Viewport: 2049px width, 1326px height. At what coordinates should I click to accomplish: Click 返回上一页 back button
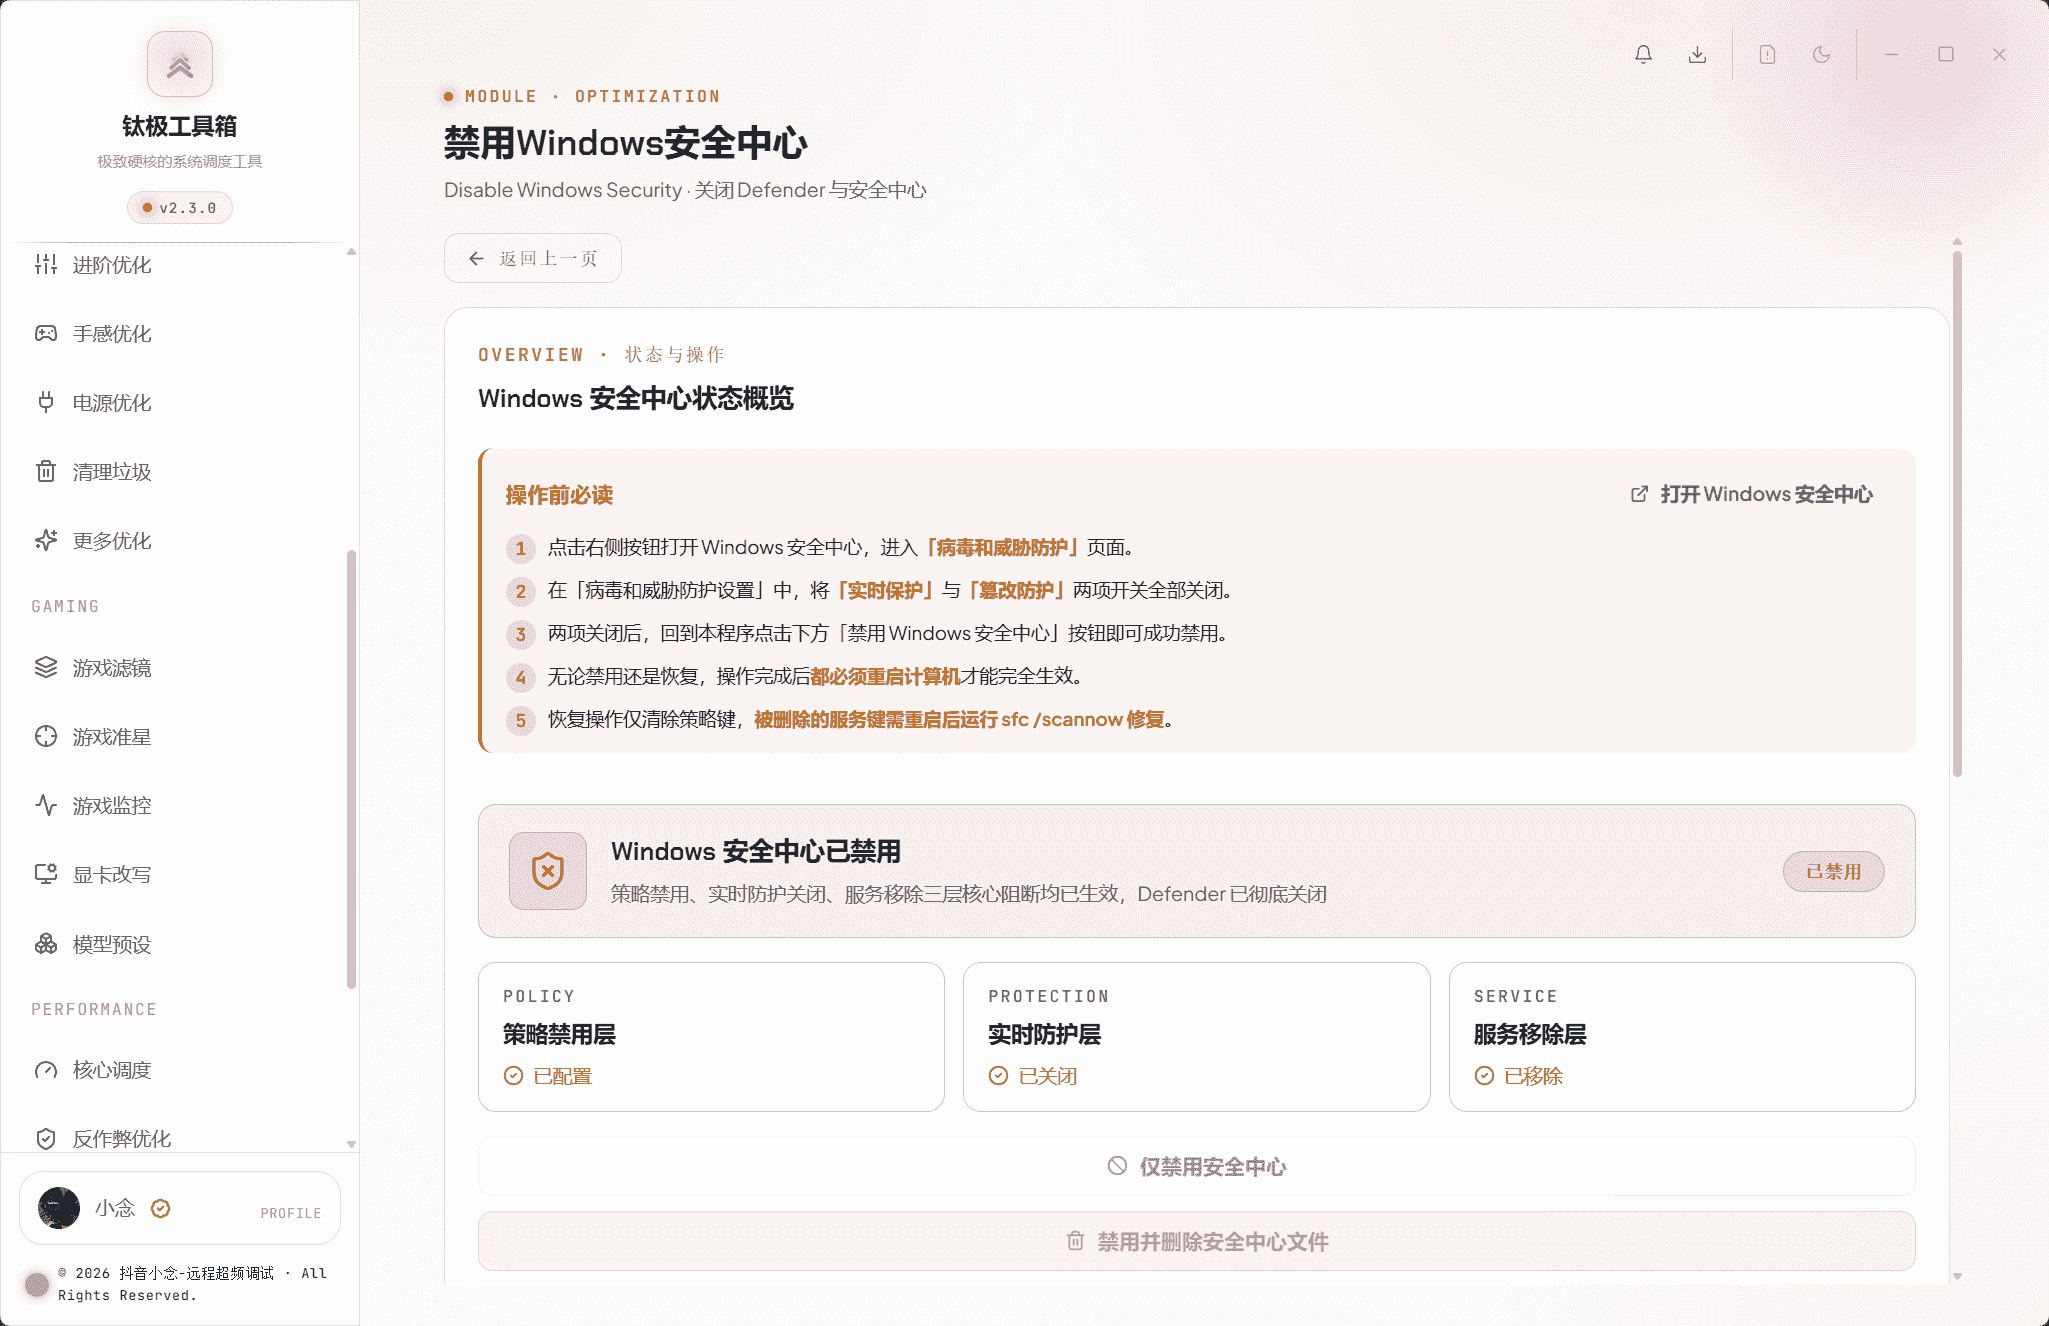click(533, 258)
